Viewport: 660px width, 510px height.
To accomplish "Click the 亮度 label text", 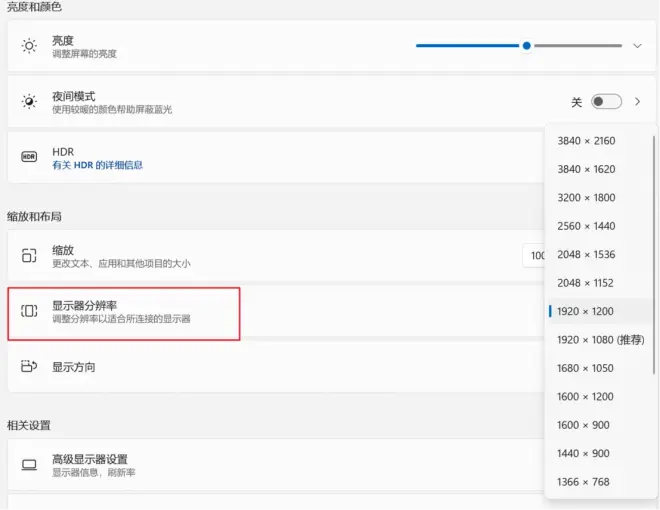I will (x=63, y=40).
